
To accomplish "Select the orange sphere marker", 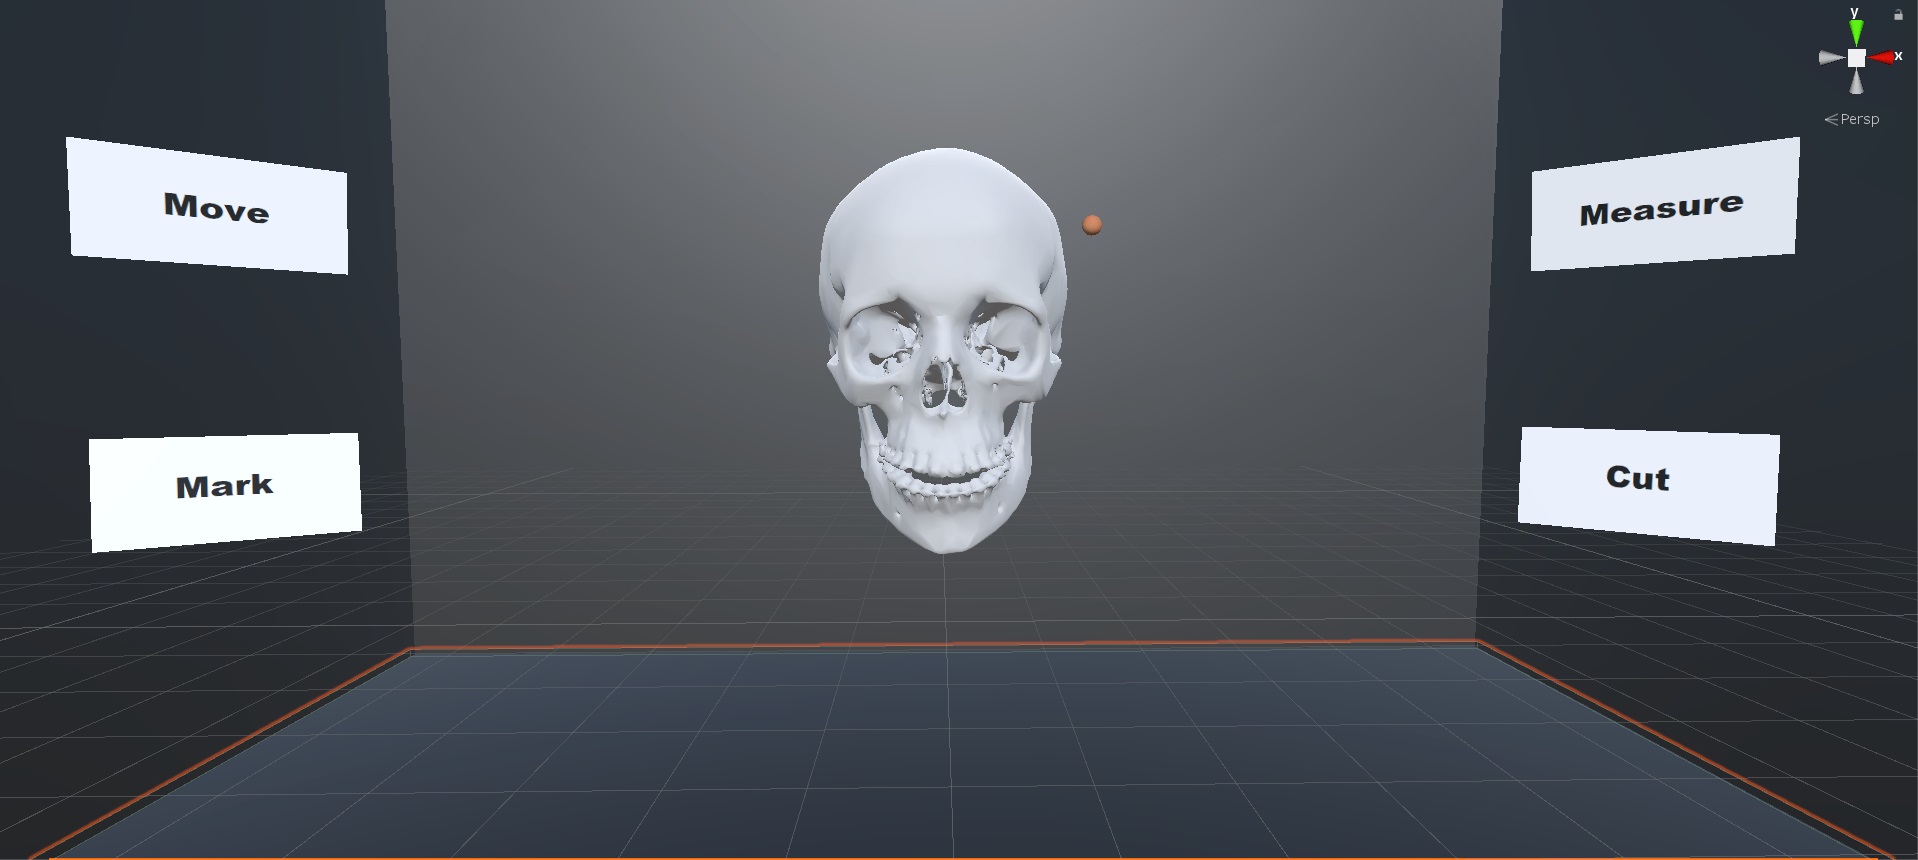I will click(1092, 225).
